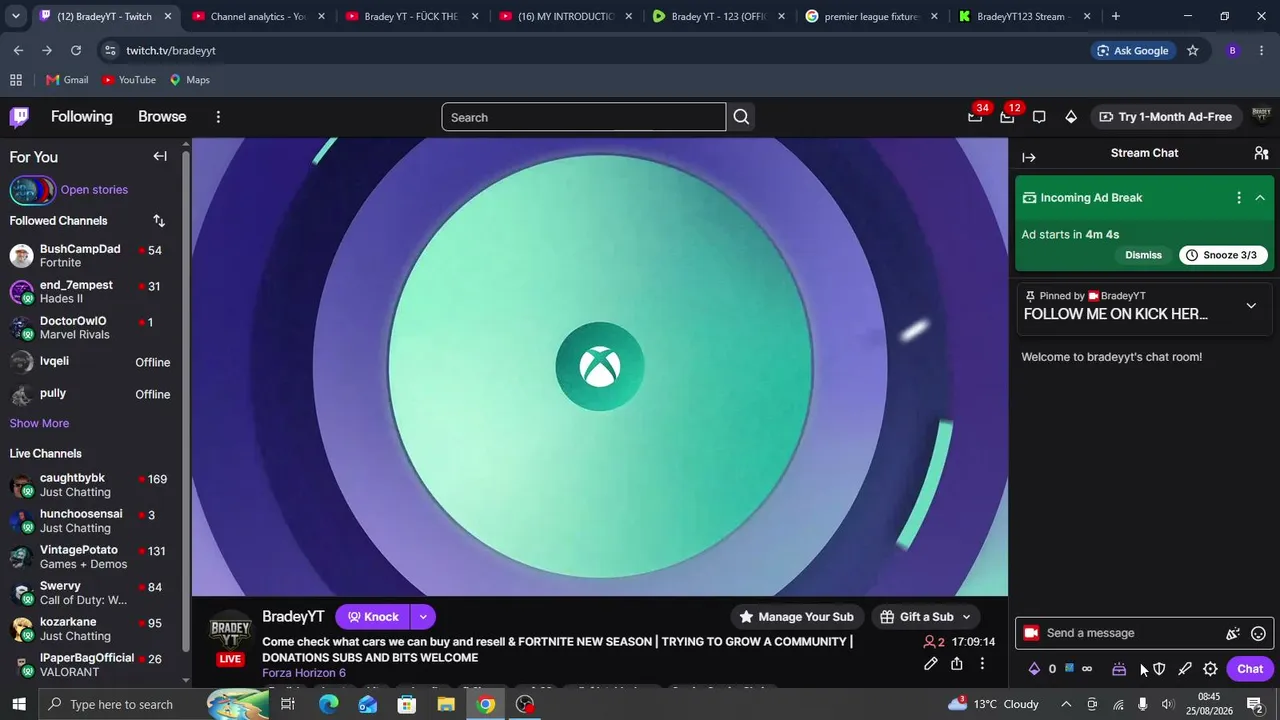This screenshot has width=1280, height=720.
Task: Open Microsoft Edge from the taskbar
Action: tap(329, 705)
